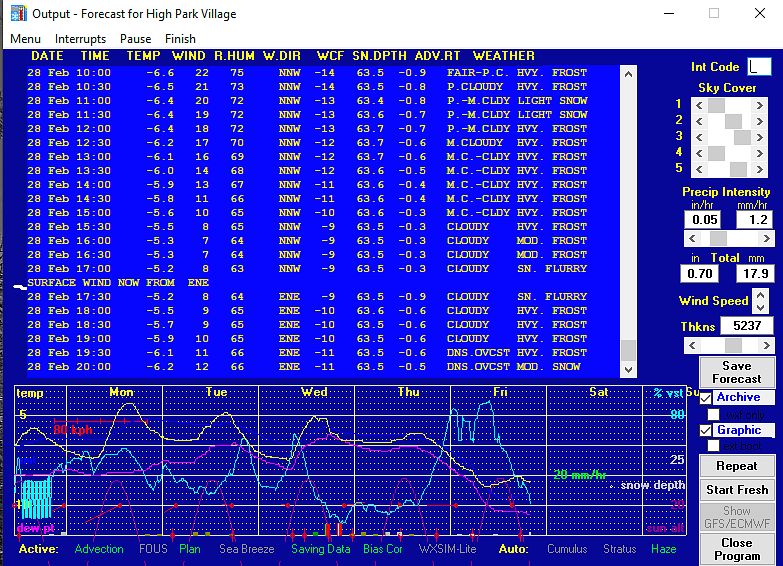Click the Repeat button
Viewport: 783px width, 566px height.
point(737,466)
